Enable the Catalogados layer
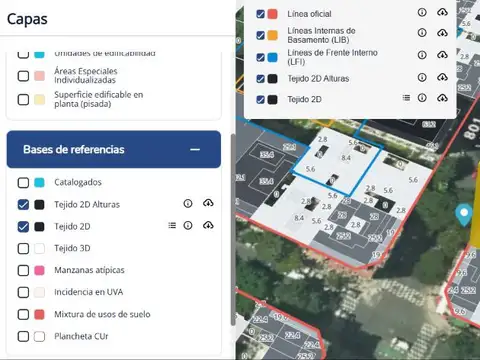This screenshot has width=480, height=360. coord(23,182)
